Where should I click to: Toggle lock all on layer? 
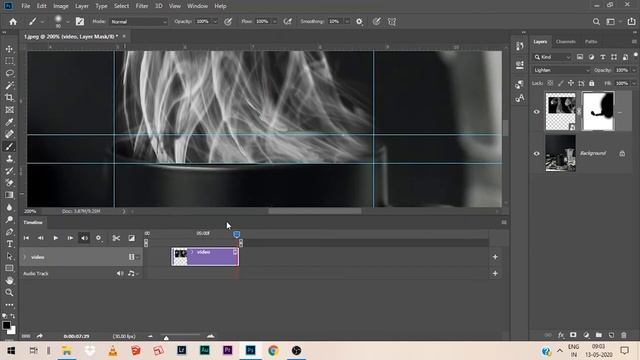(591, 83)
